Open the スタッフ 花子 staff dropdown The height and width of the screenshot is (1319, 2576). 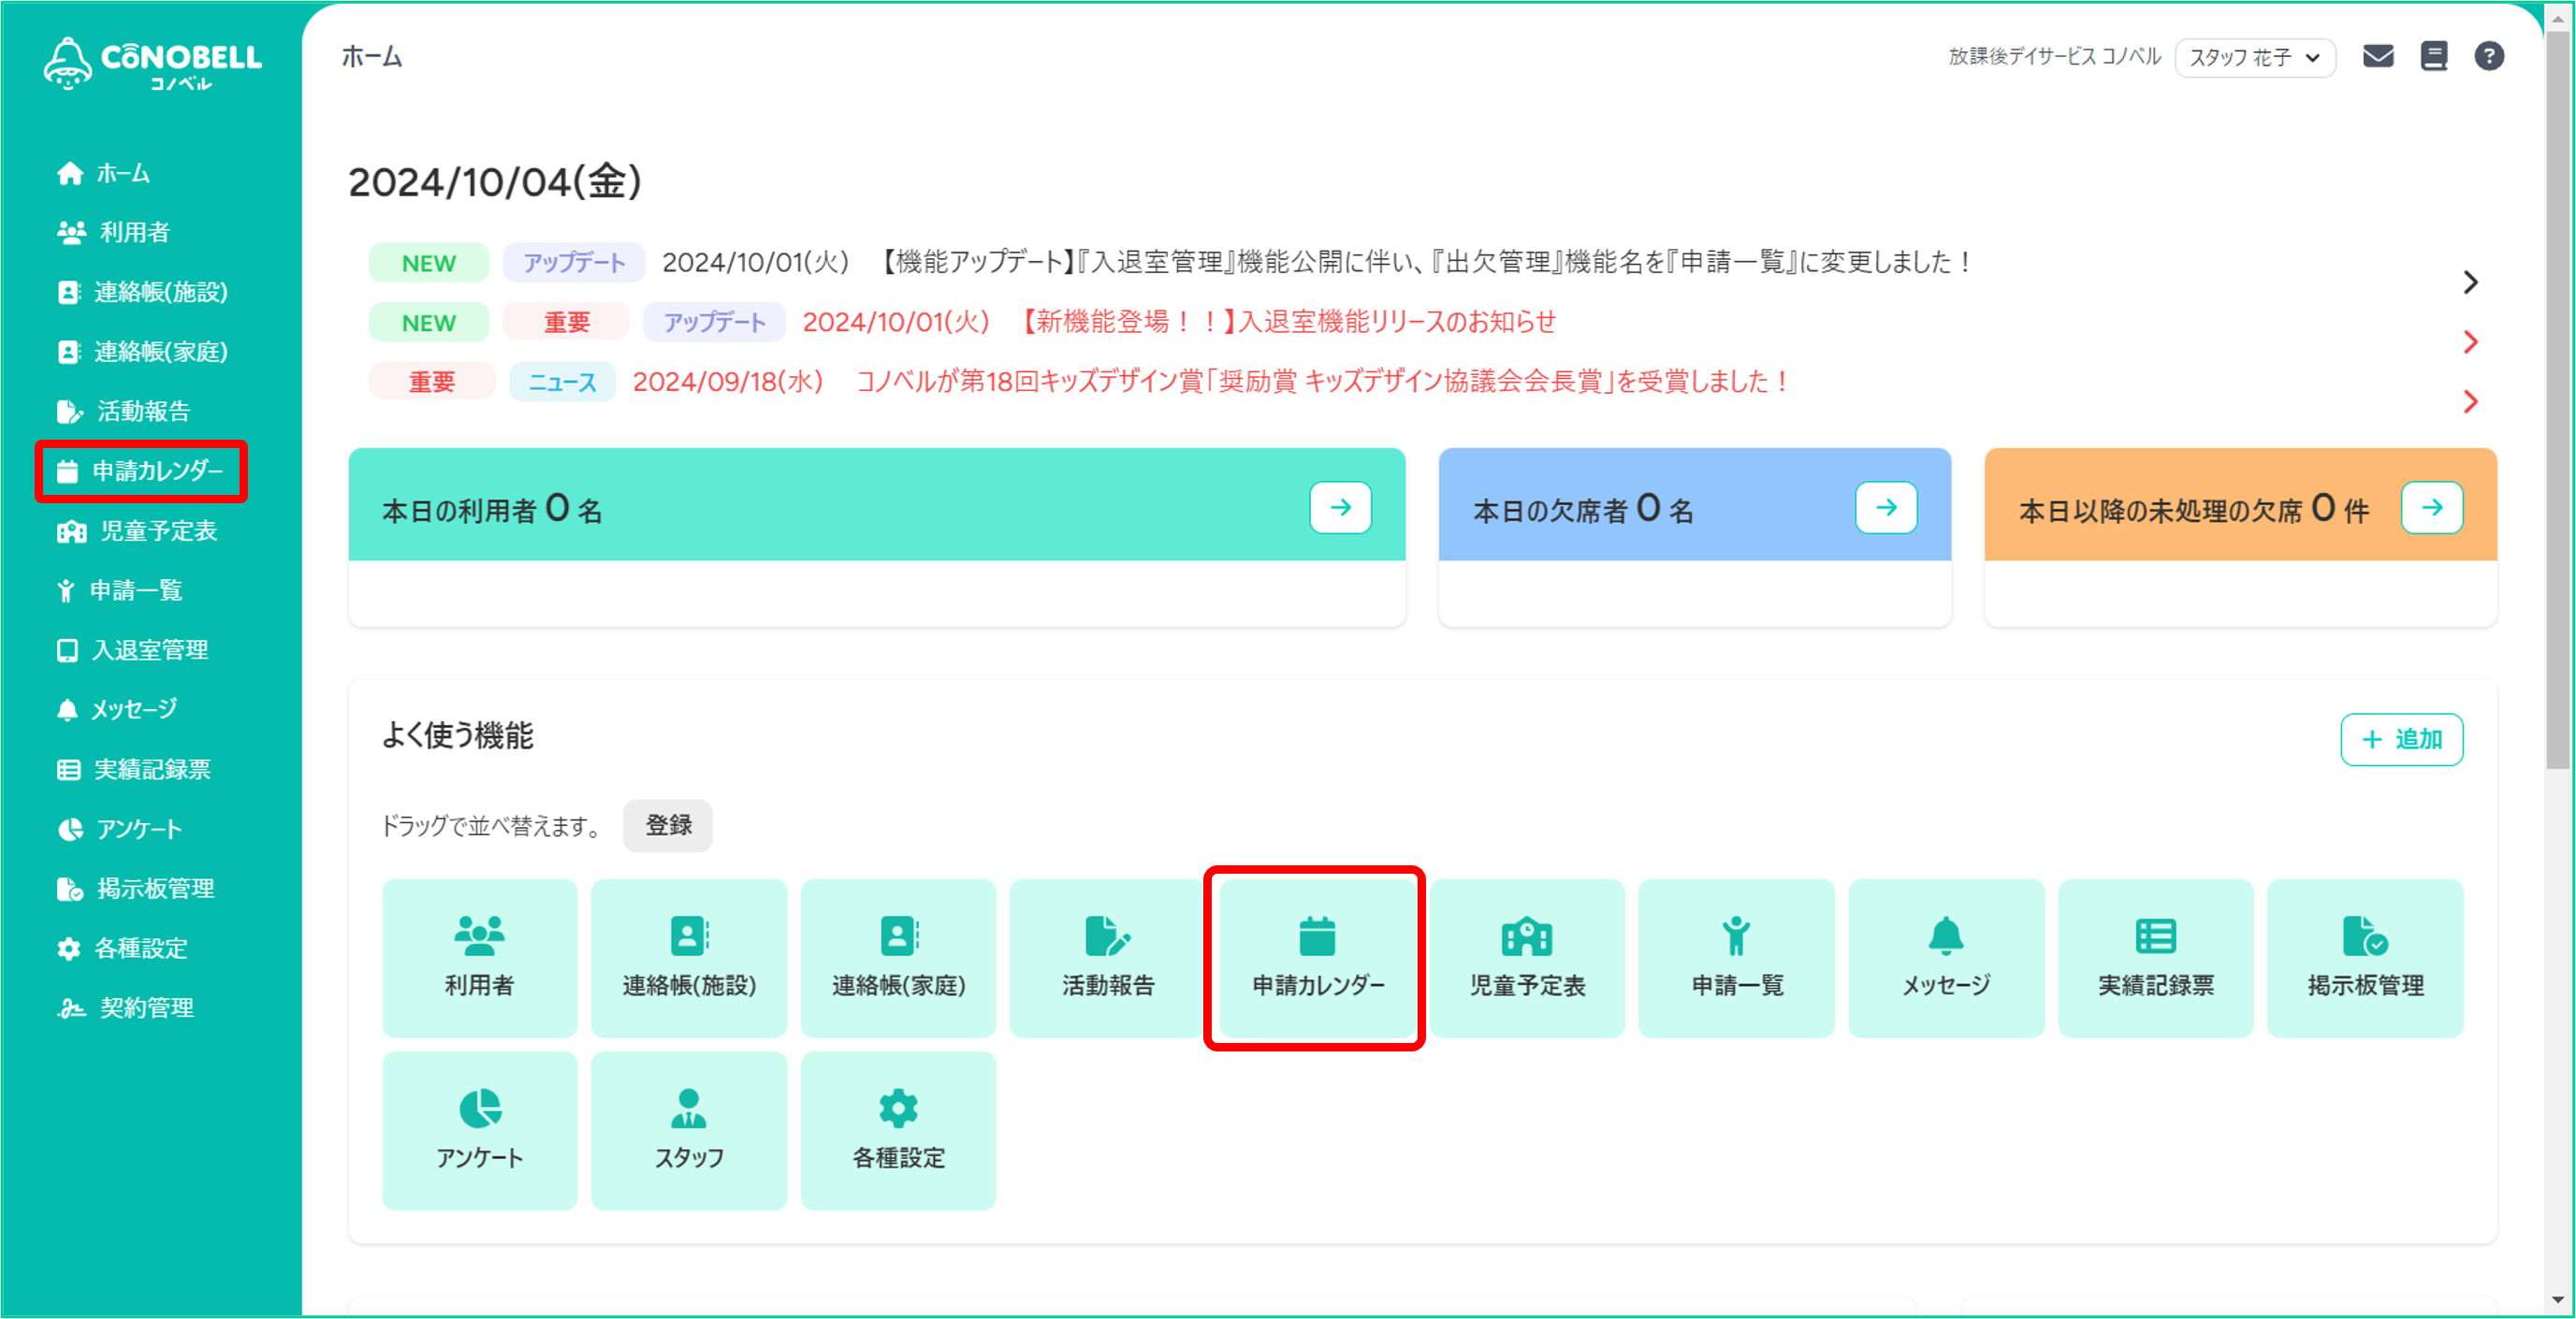pyautogui.click(x=2254, y=58)
